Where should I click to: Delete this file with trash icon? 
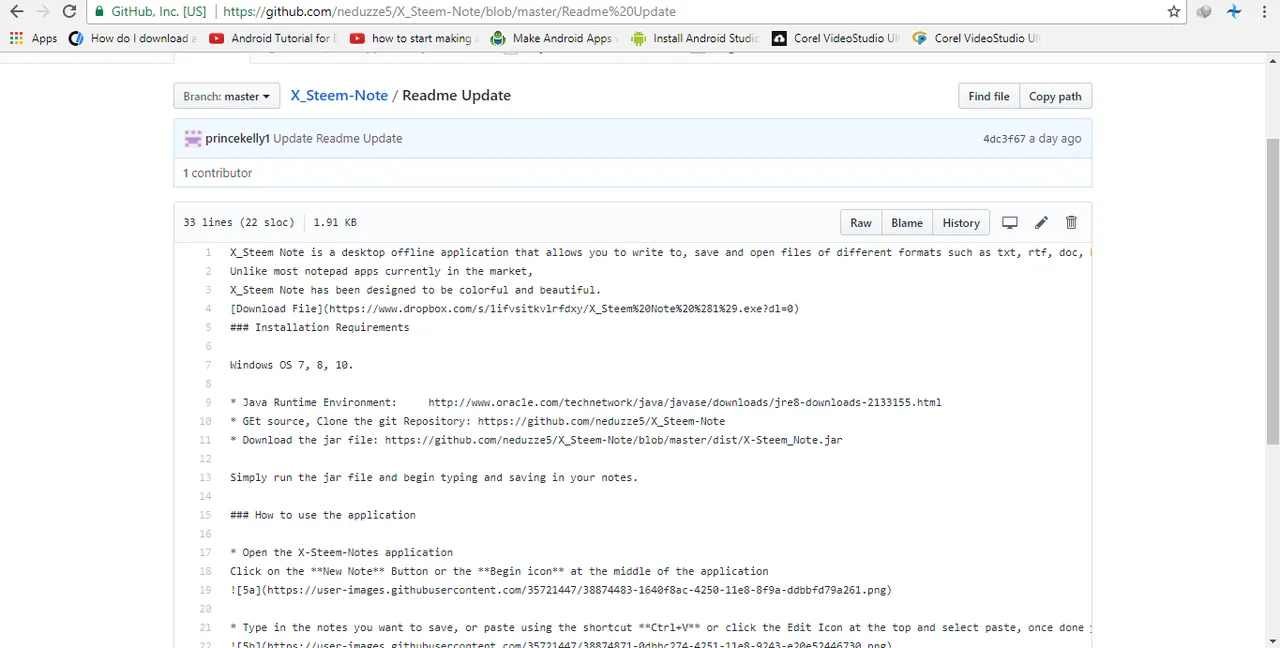tap(1071, 223)
